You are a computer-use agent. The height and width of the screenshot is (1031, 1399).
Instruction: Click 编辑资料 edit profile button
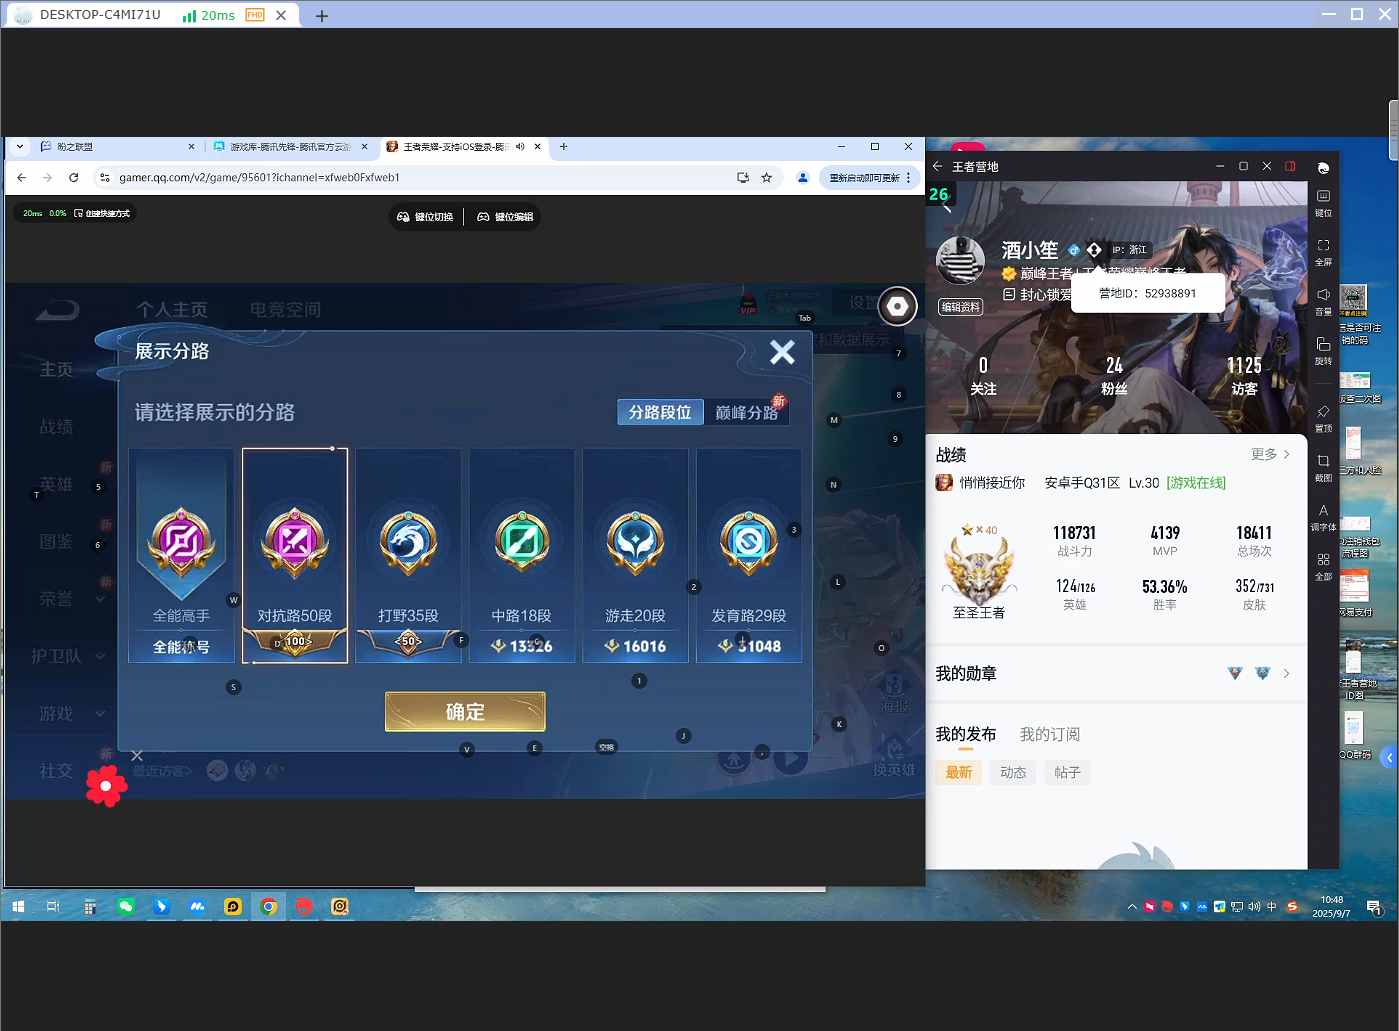pos(960,307)
